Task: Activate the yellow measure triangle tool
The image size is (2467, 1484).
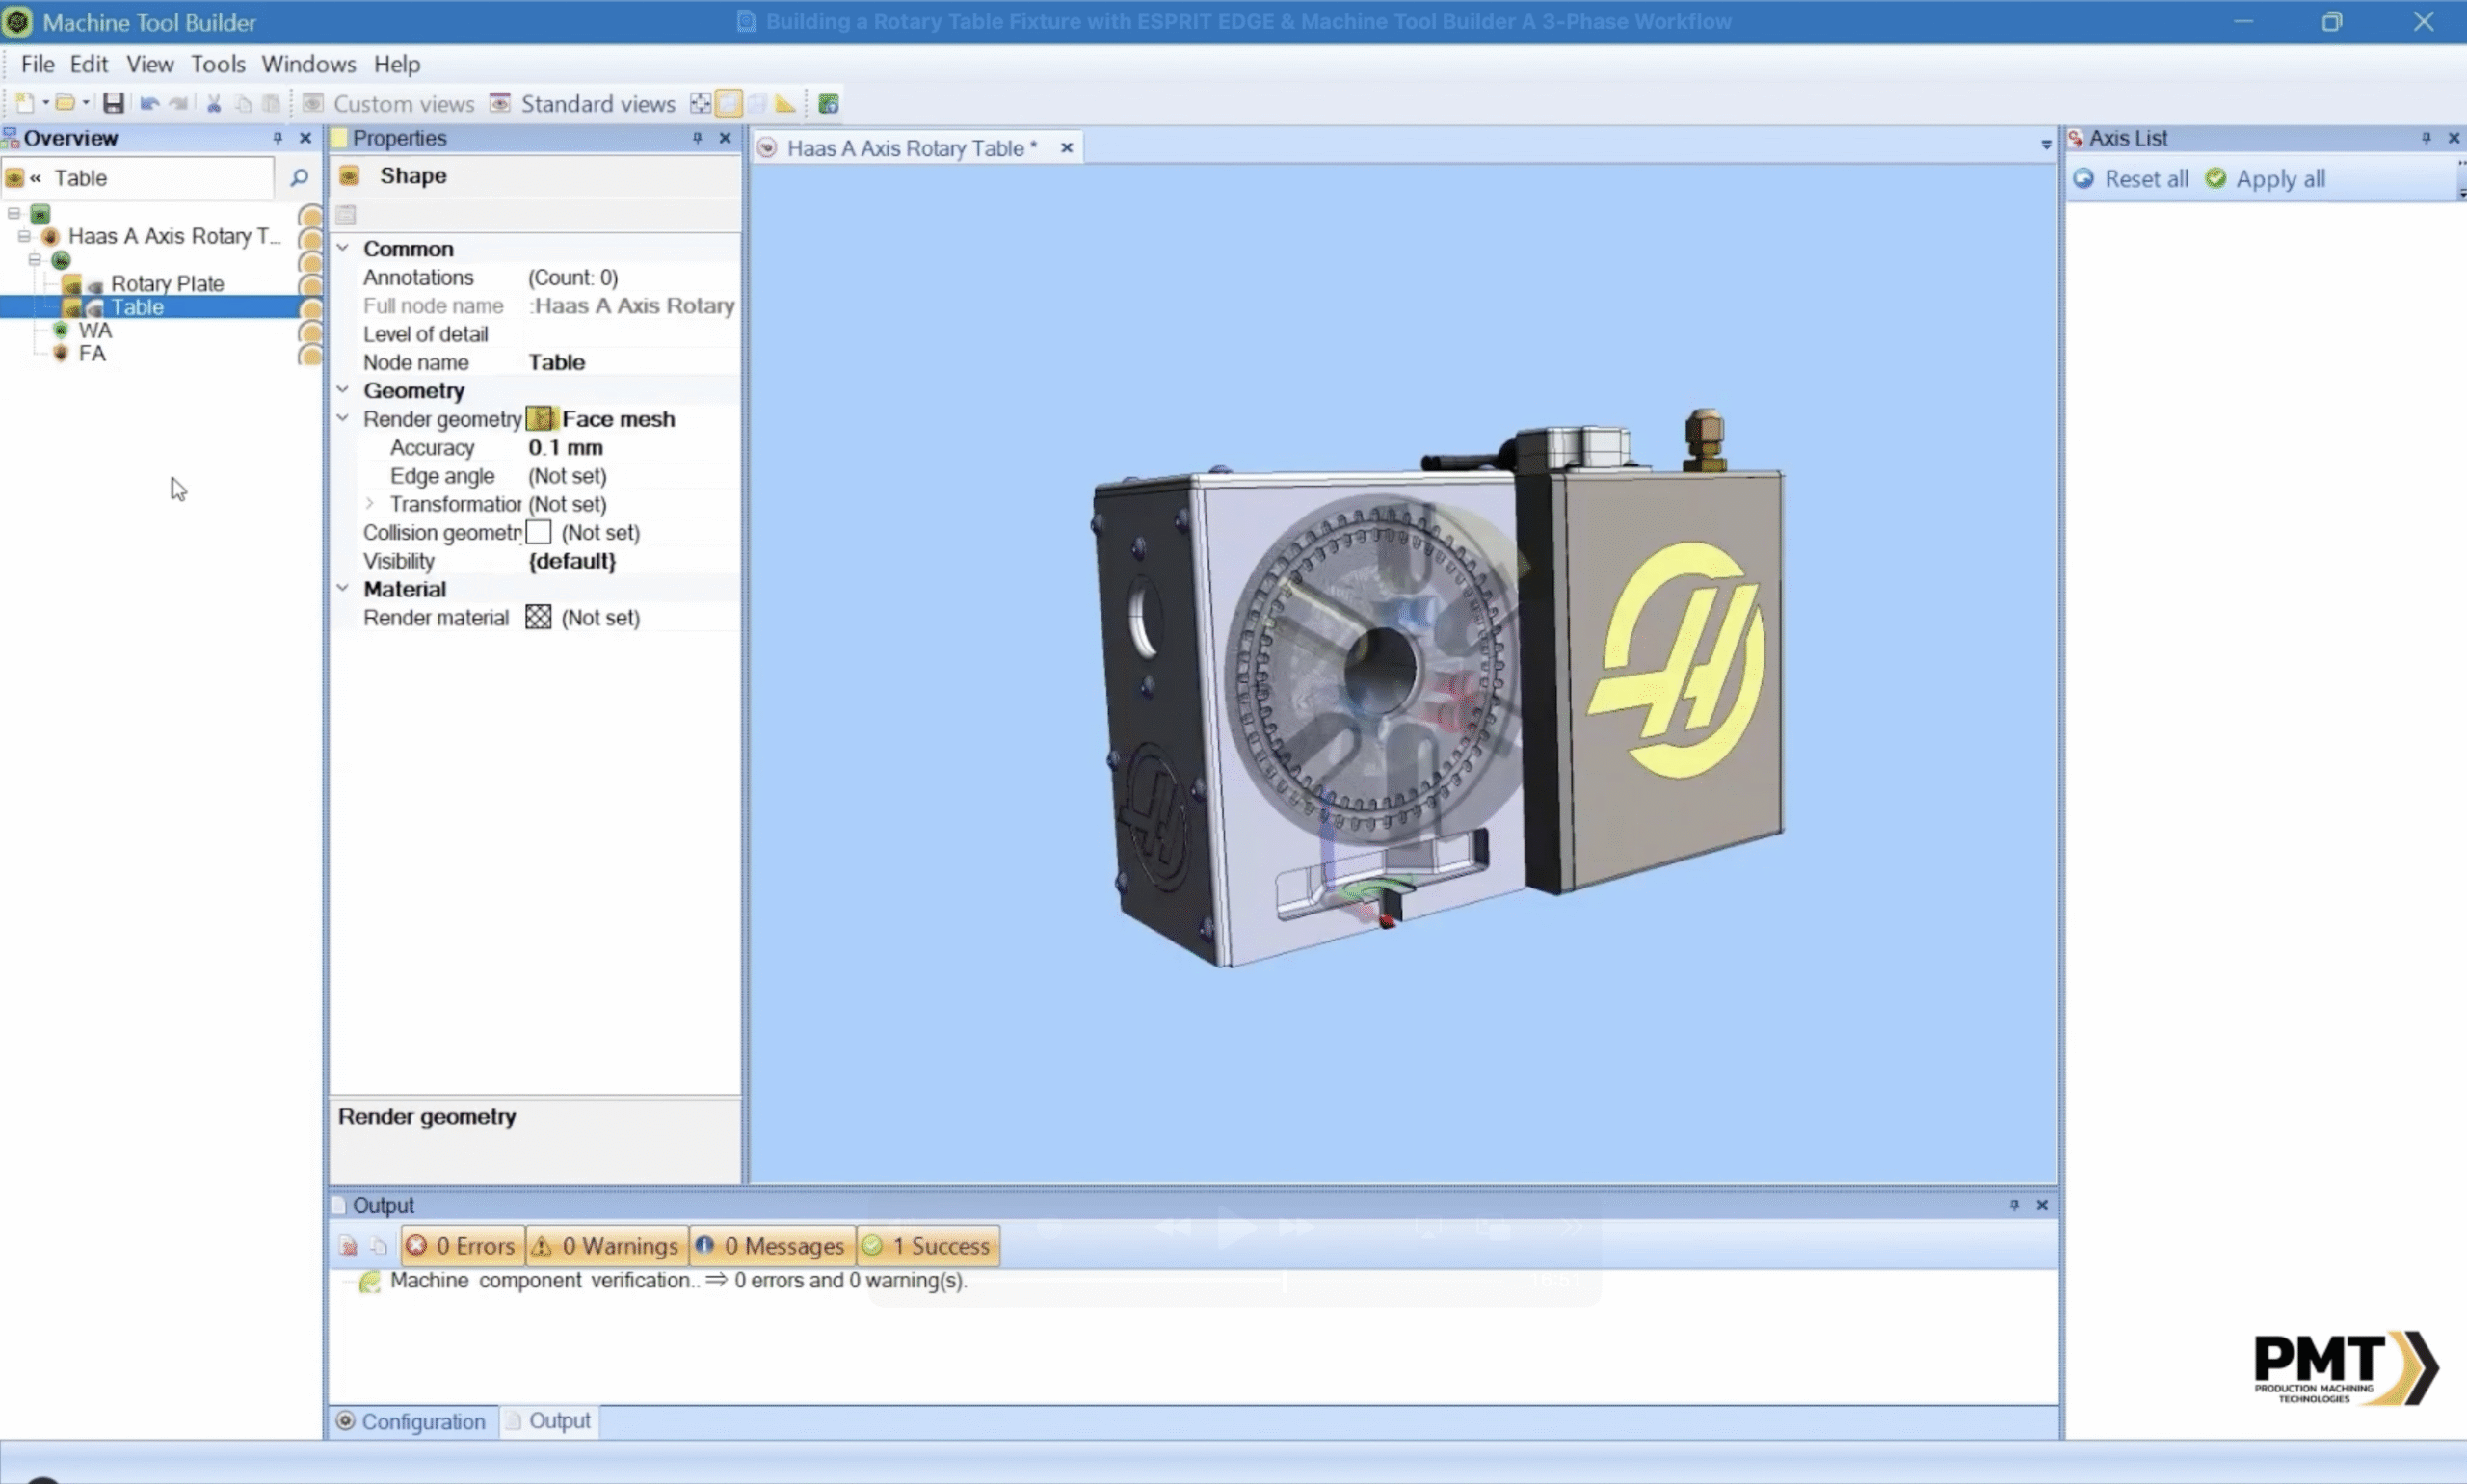Action: pyautogui.click(x=785, y=103)
